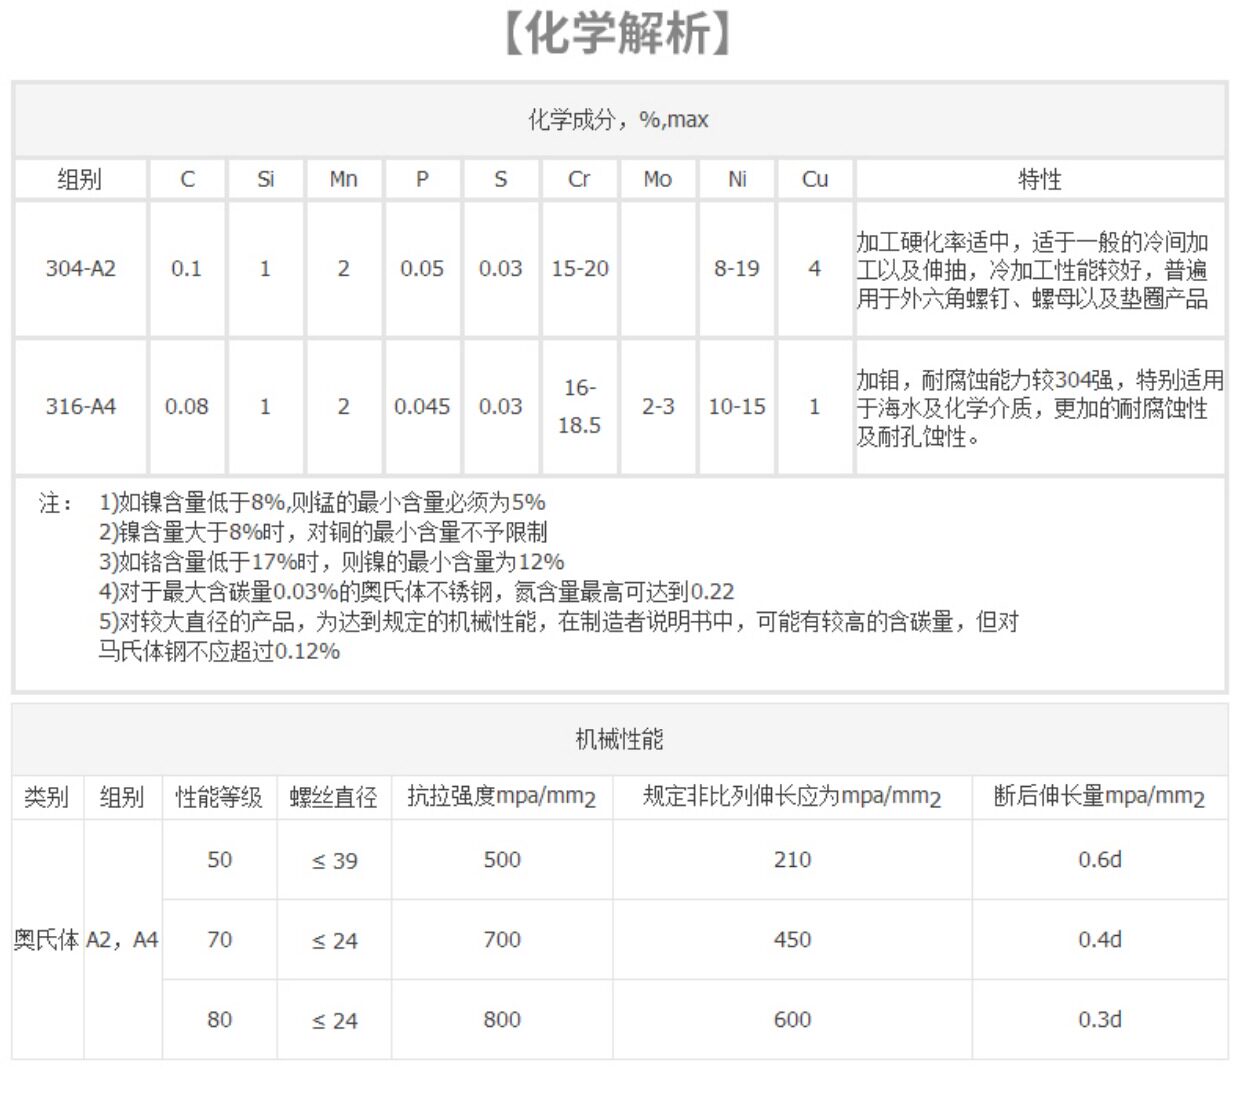Click the Ni column header

[x=737, y=180]
